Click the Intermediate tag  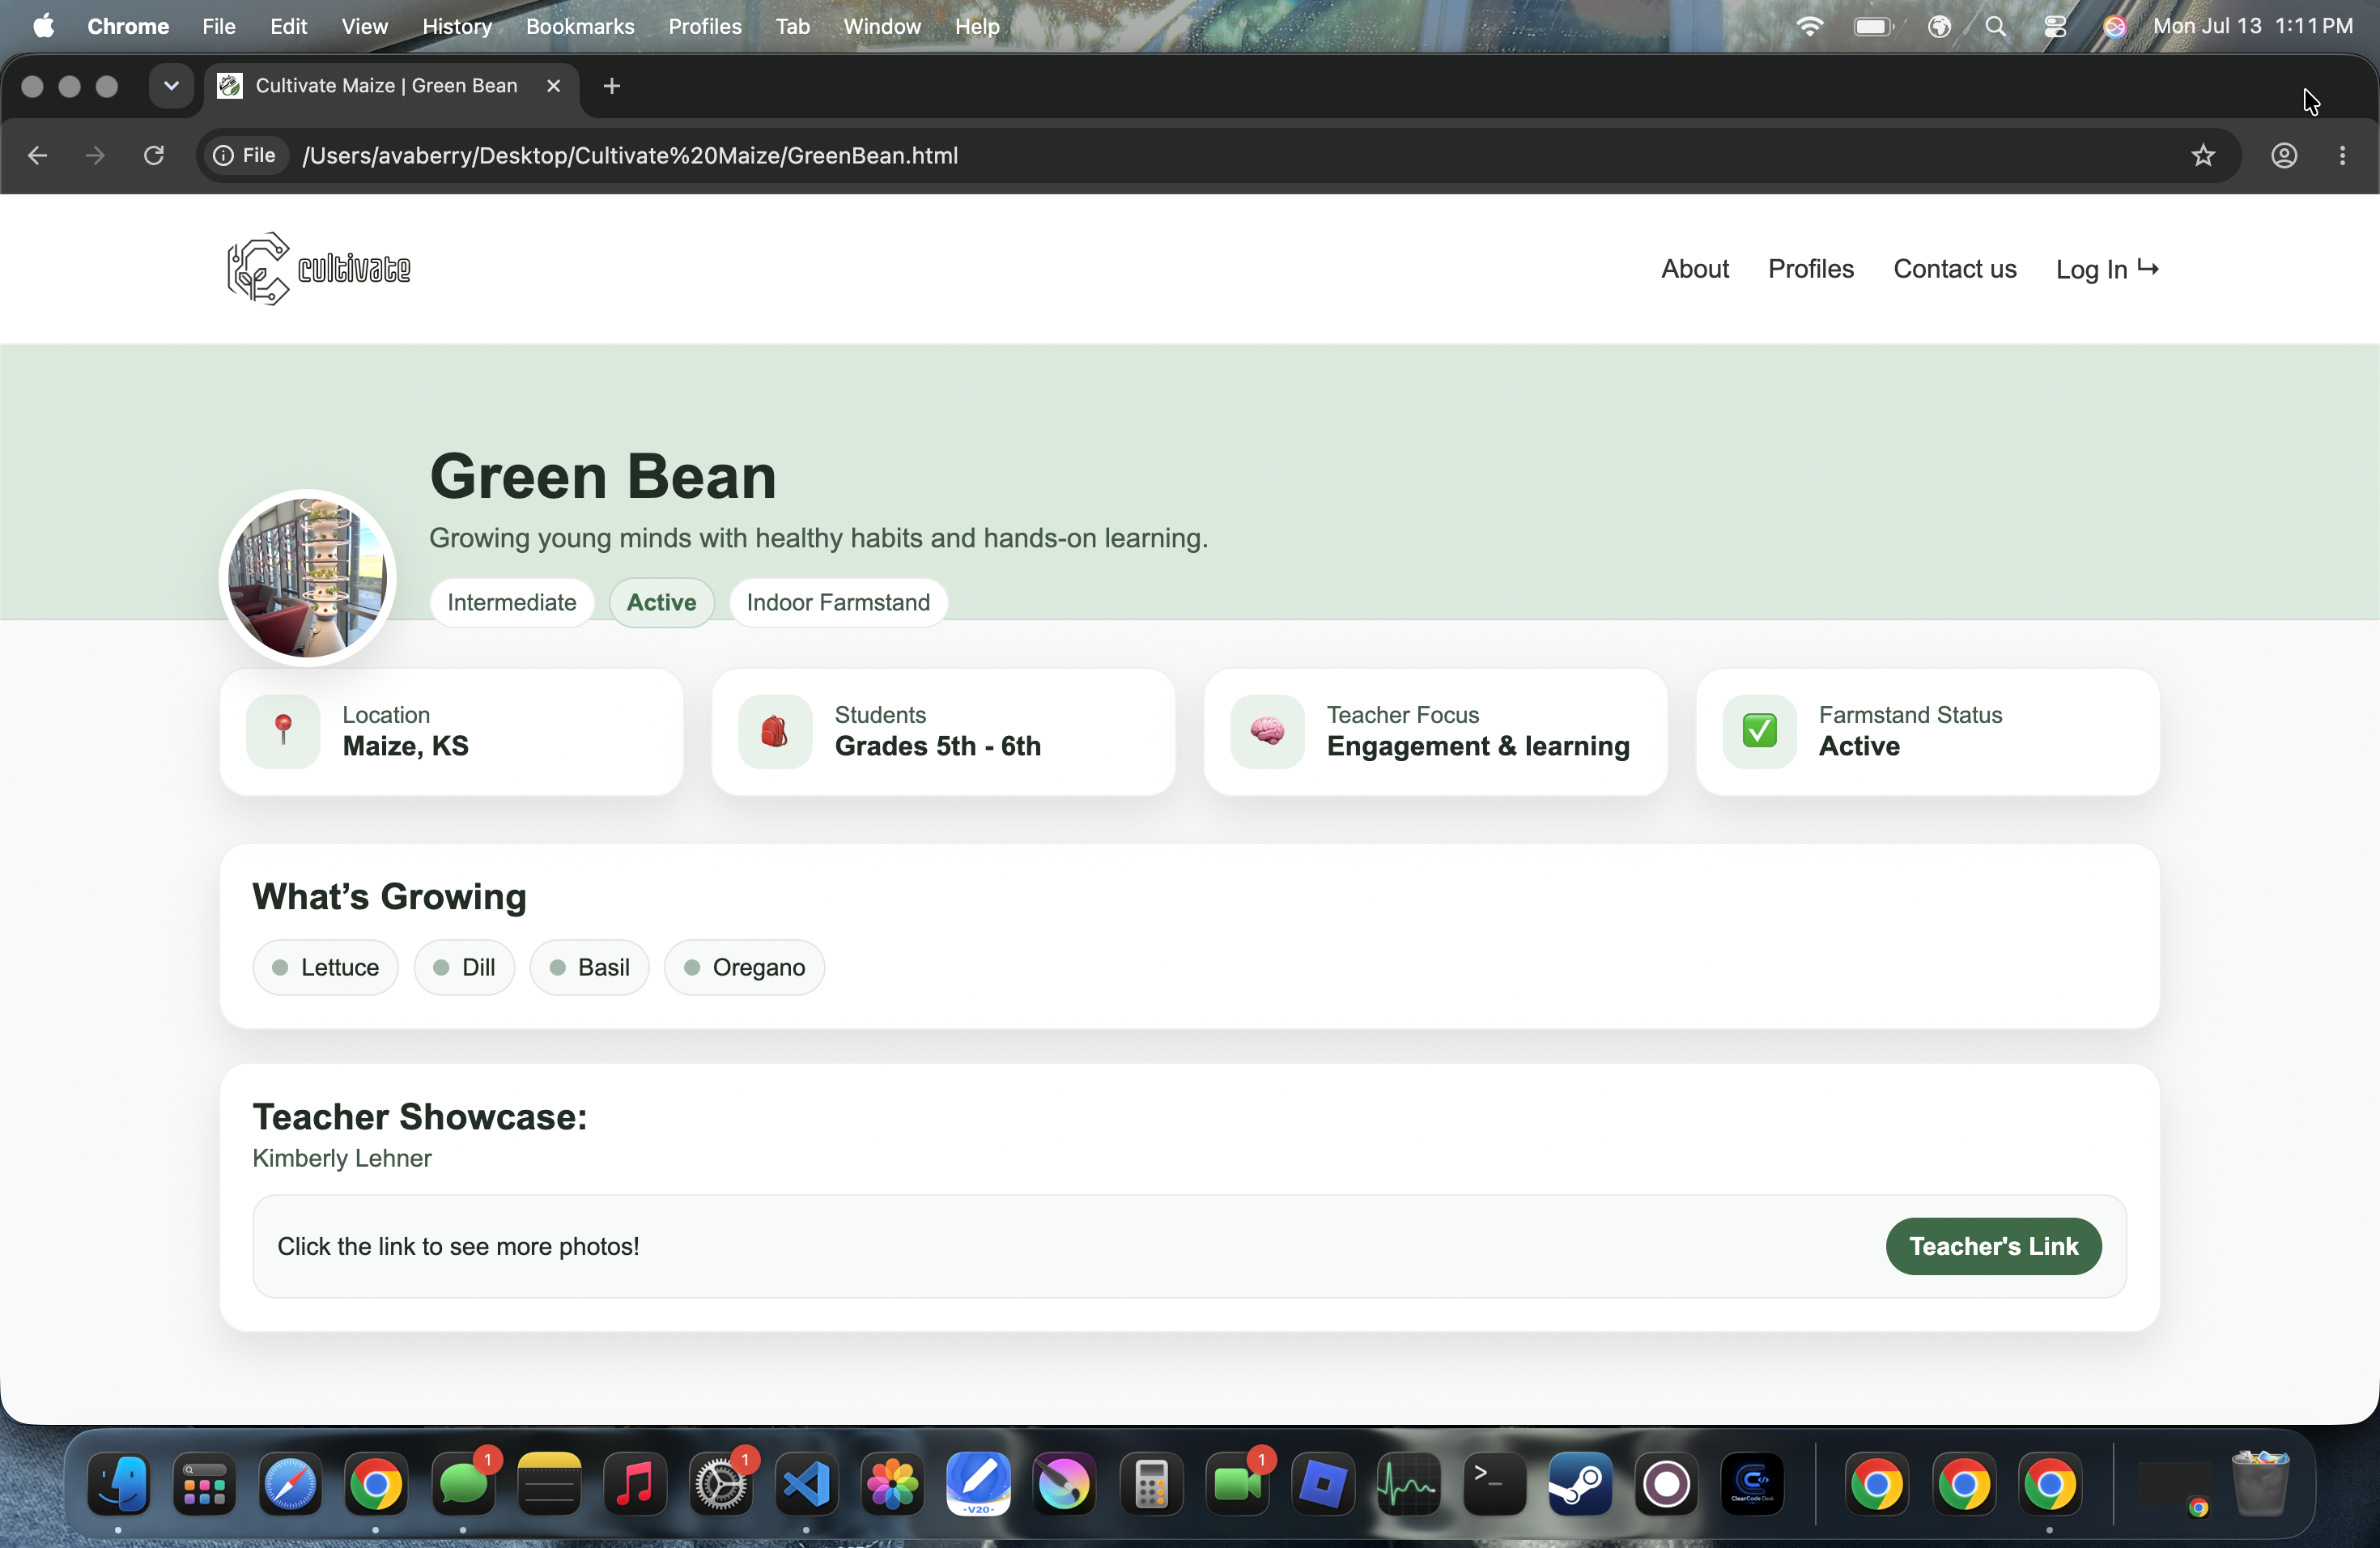(512, 602)
